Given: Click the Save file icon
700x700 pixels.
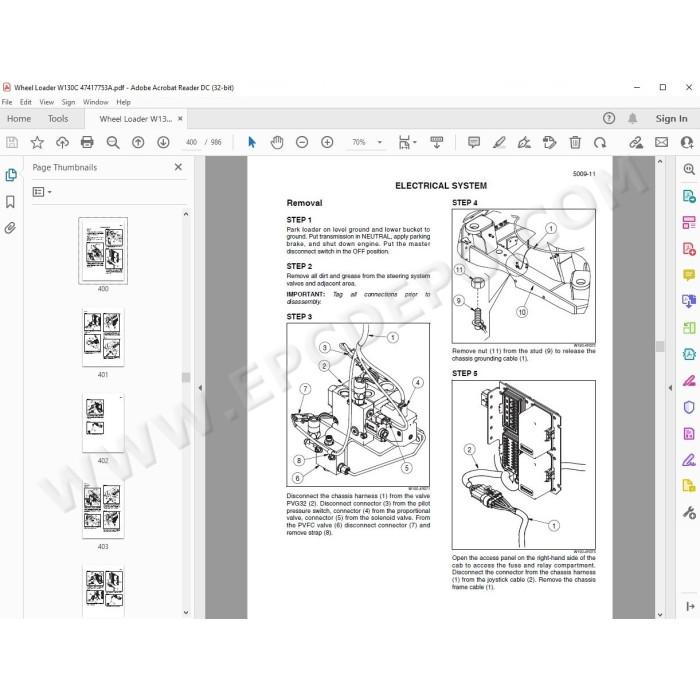Looking at the screenshot, I should (x=12, y=142).
